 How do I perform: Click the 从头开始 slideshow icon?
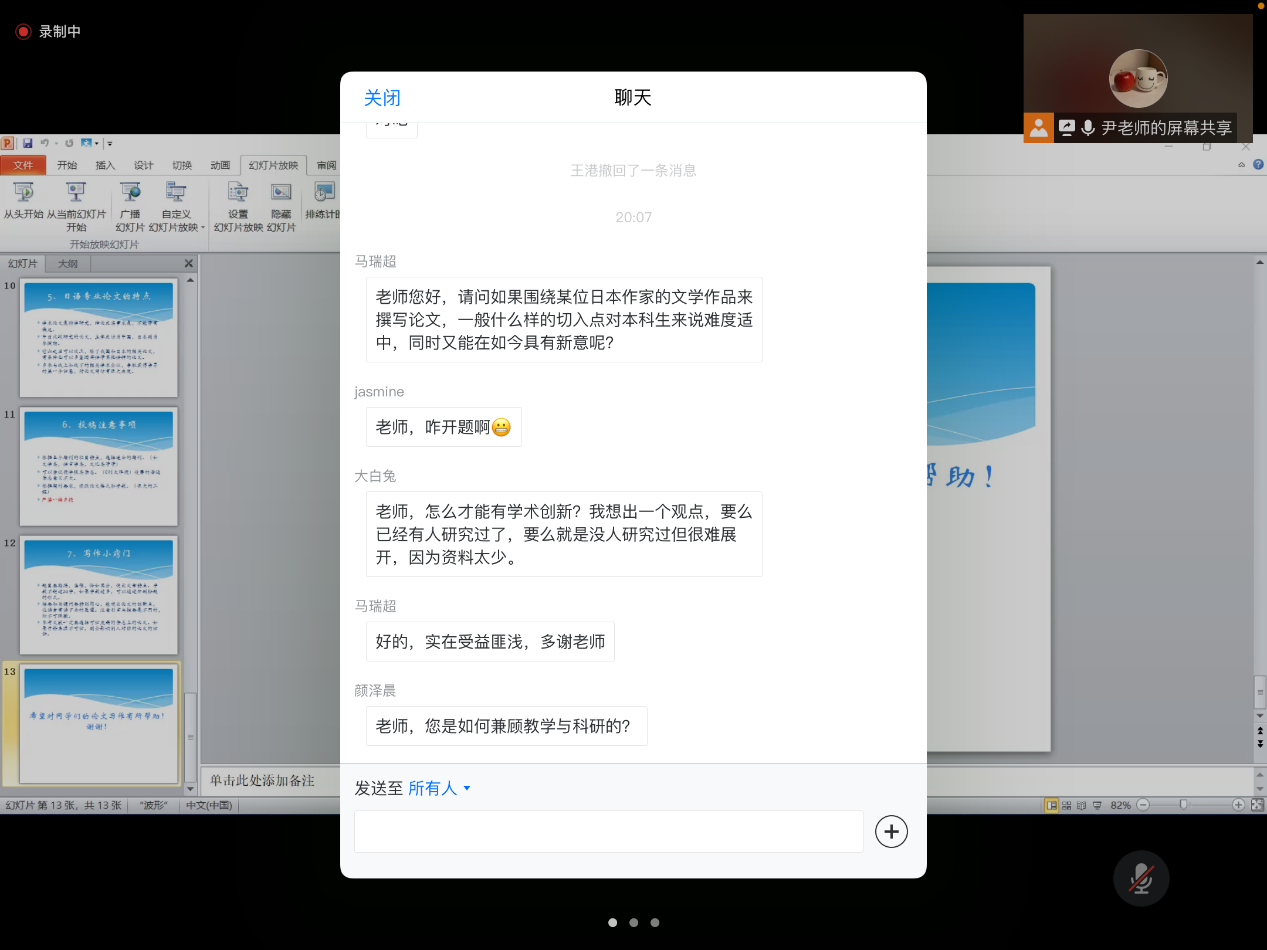tap(23, 193)
